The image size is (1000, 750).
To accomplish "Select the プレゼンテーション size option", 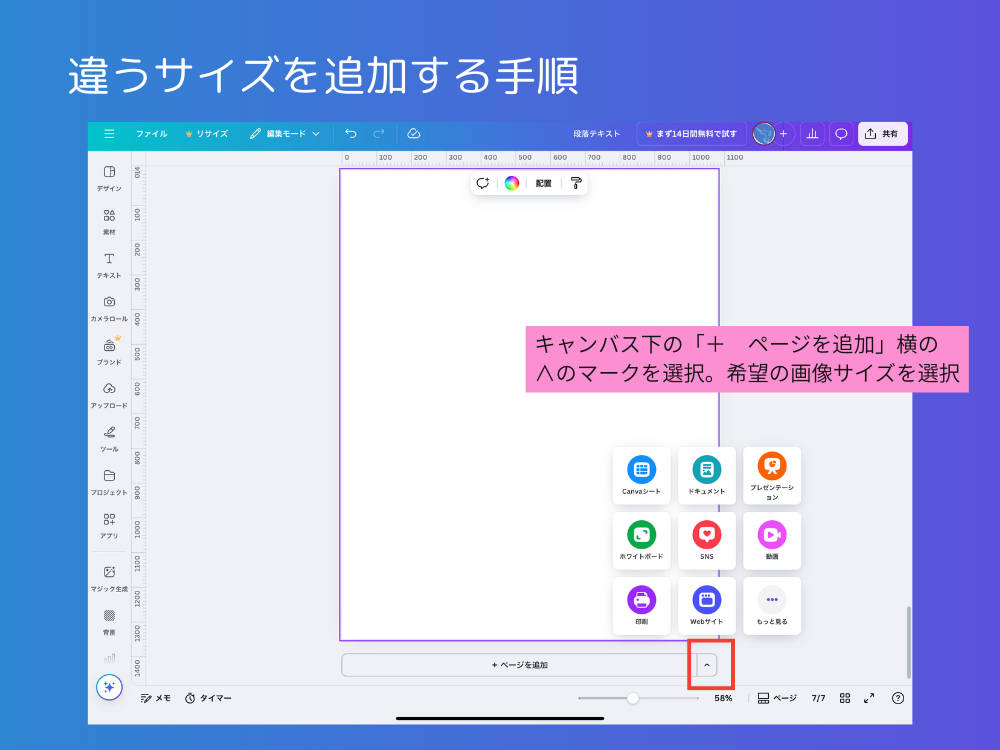I will click(x=771, y=470).
